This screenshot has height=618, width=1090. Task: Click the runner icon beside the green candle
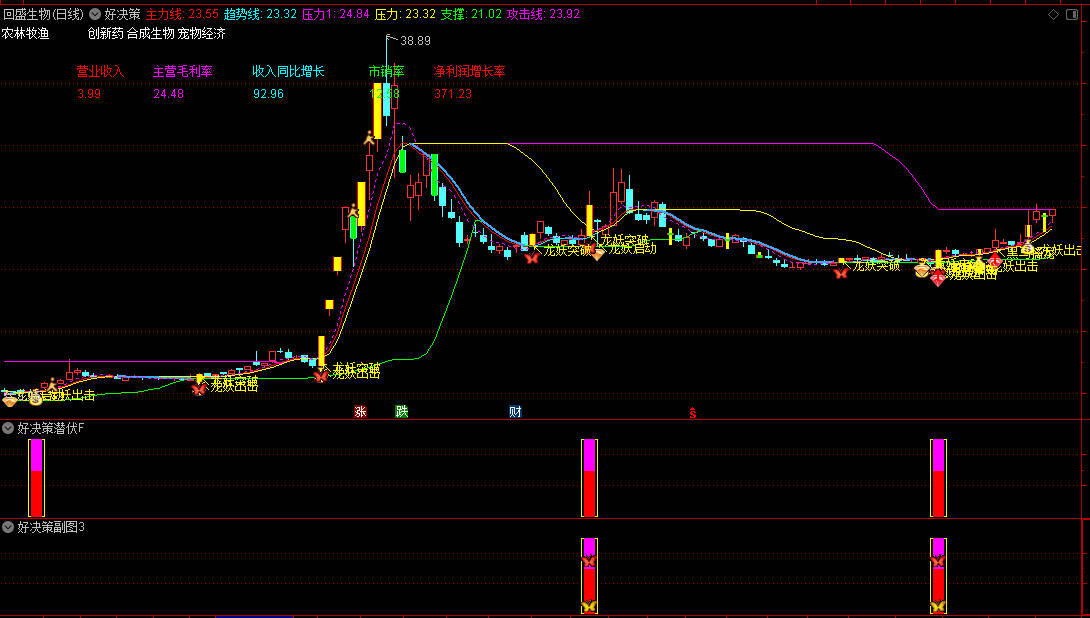click(353, 210)
